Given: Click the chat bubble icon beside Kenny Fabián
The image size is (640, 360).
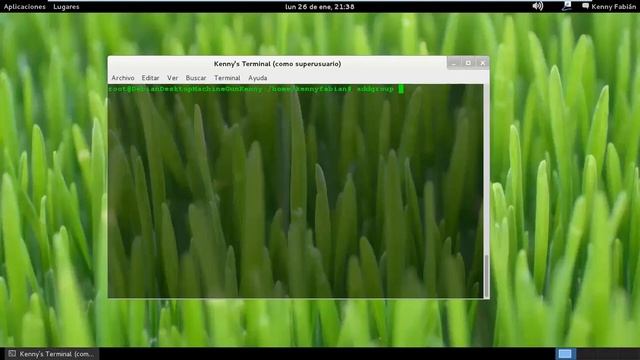Looking at the screenshot, I should [x=585, y=6].
